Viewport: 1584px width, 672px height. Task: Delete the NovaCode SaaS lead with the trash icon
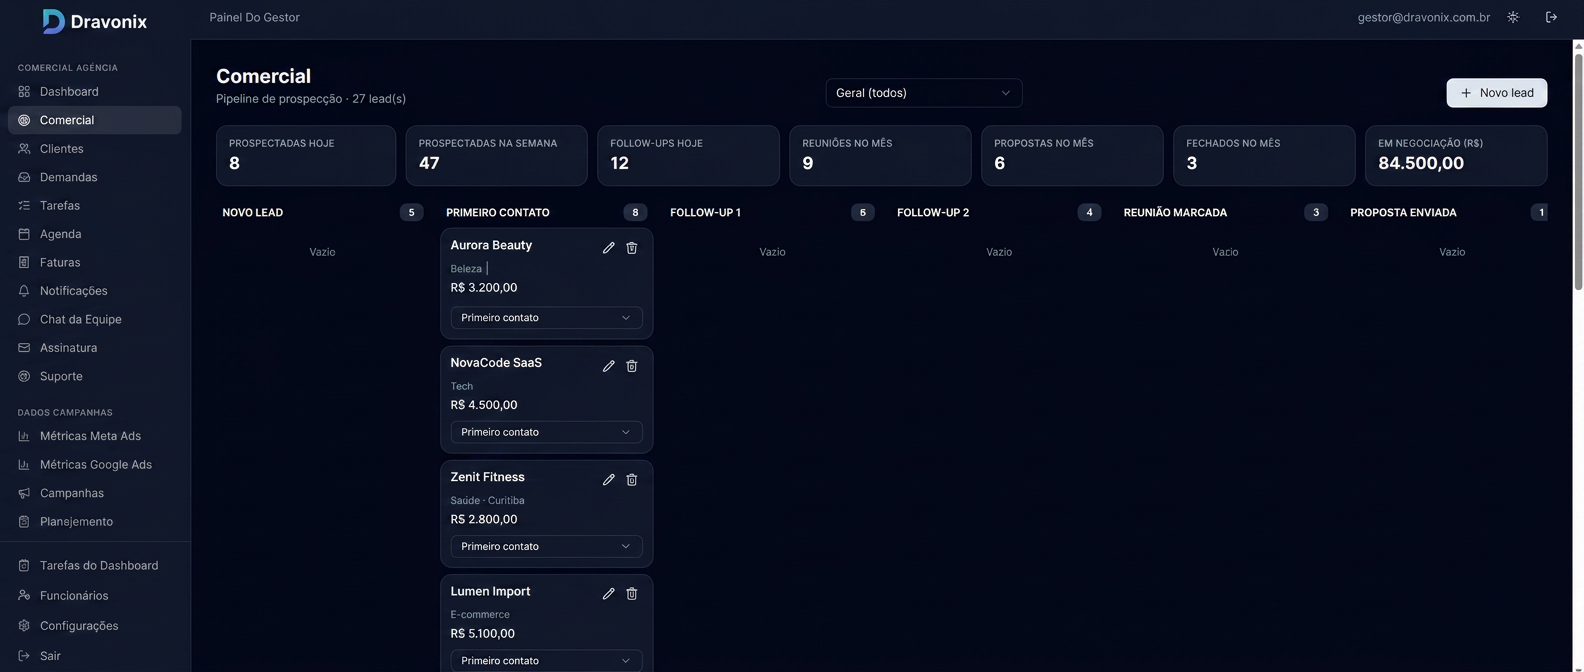pyautogui.click(x=632, y=366)
